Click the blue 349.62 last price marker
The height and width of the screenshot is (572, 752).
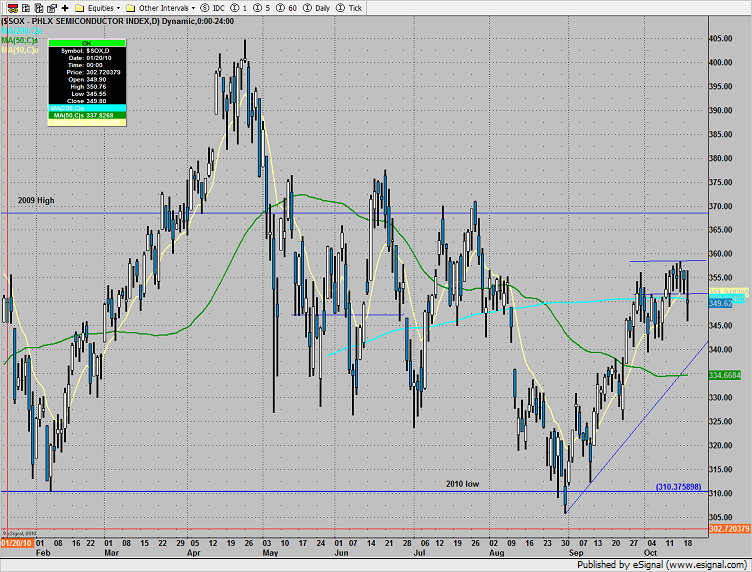click(720, 304)
